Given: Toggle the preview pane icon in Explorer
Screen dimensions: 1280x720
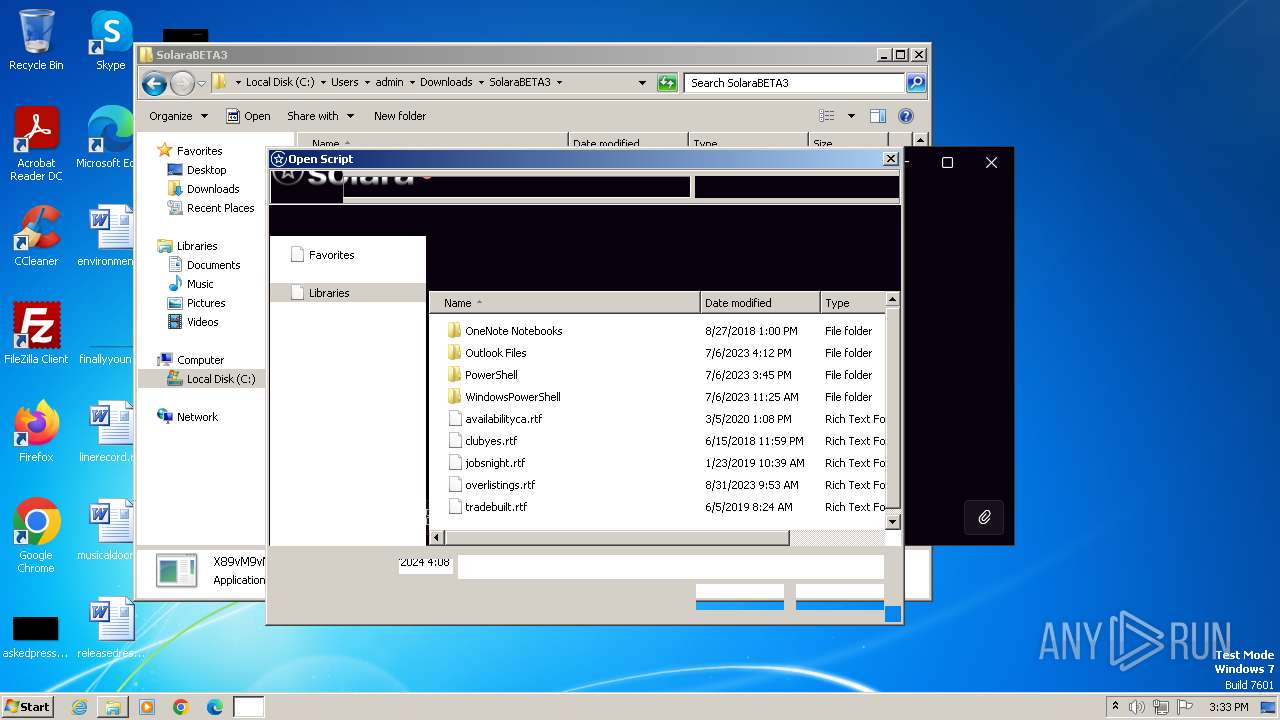Looking at the screenshot, I should pos(877,116).
